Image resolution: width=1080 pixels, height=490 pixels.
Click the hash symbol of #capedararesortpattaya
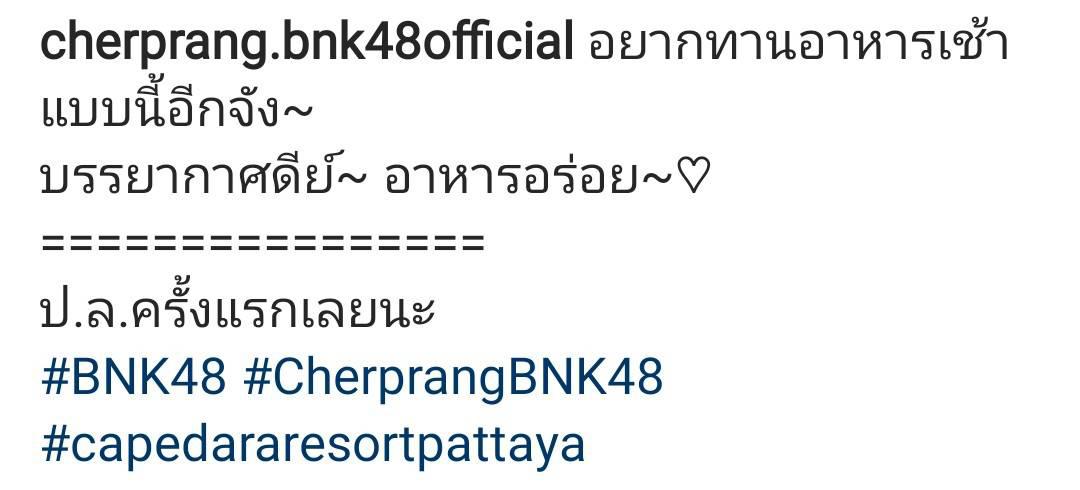coord(55,445)
